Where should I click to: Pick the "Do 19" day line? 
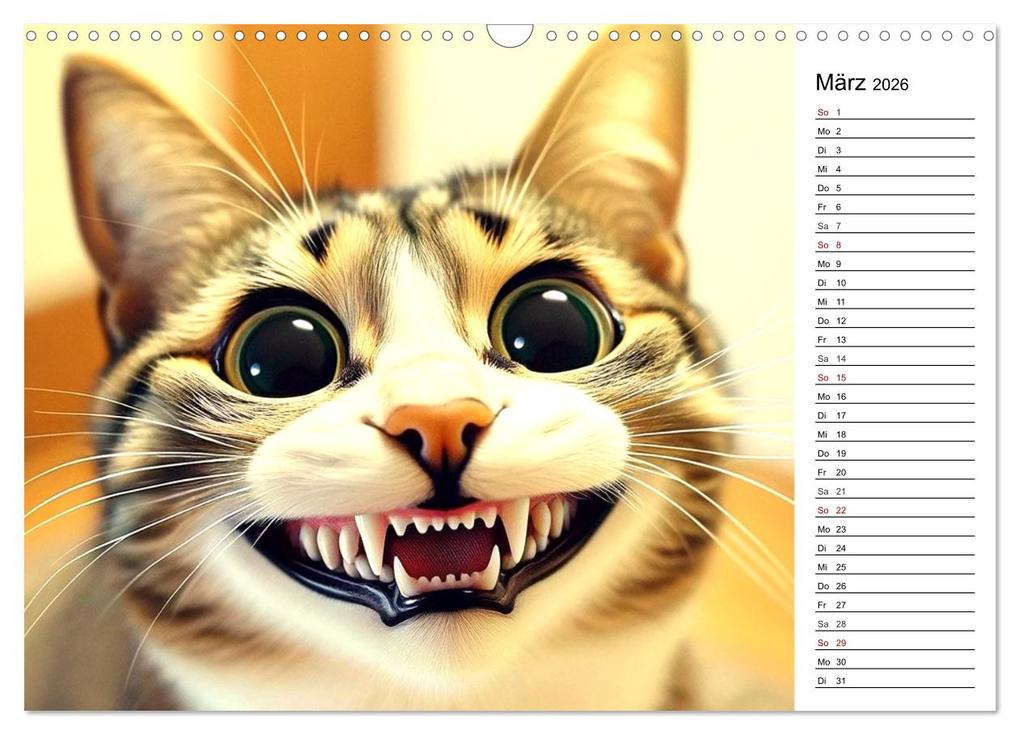[x=894, y=453]
